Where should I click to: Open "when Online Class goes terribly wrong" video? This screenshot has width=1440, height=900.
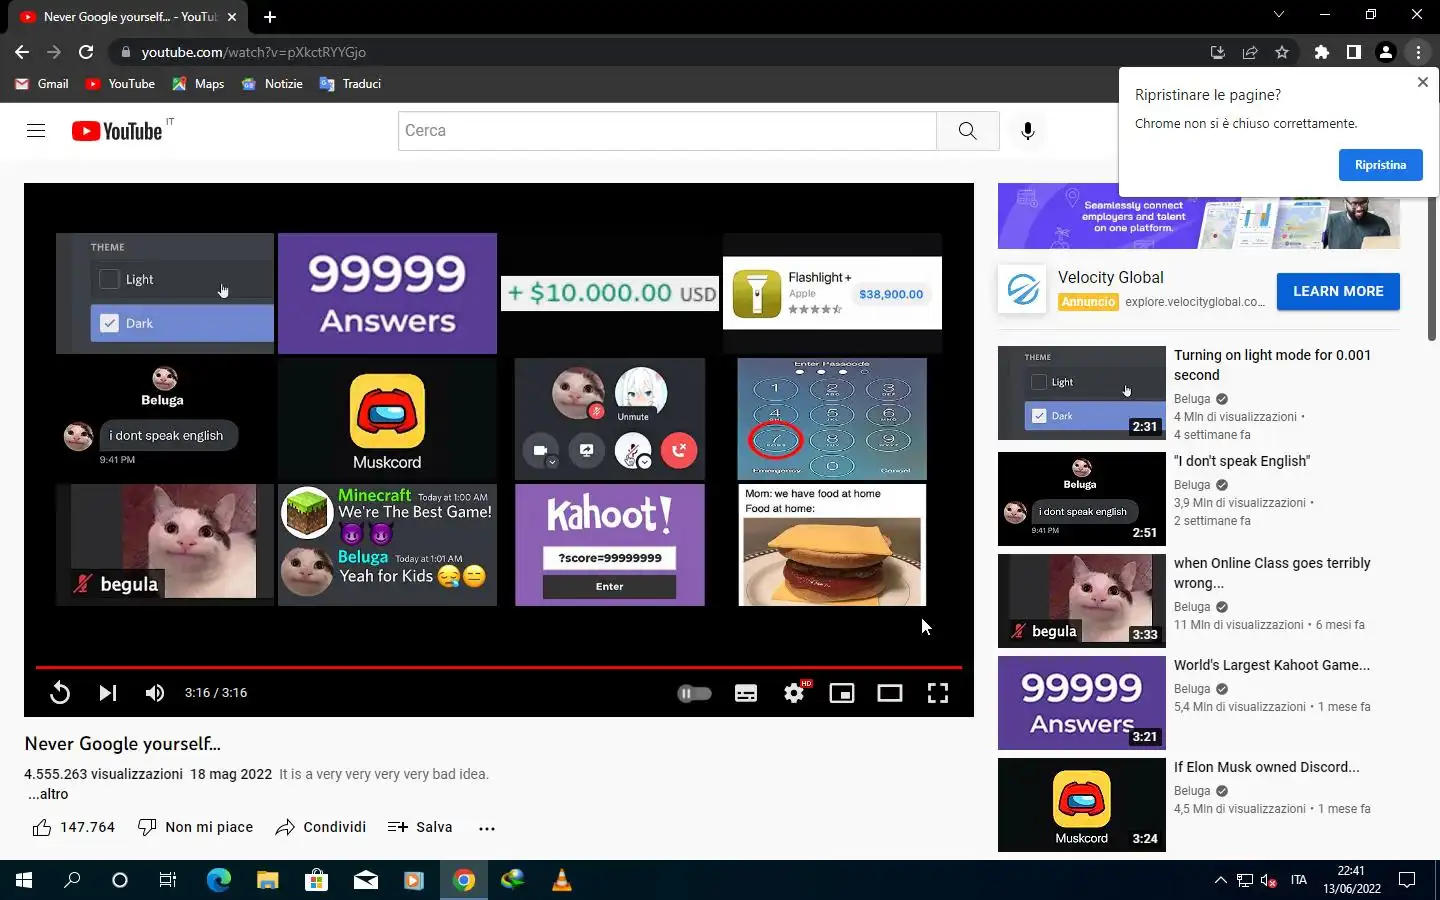click(x=1272, y=573)
